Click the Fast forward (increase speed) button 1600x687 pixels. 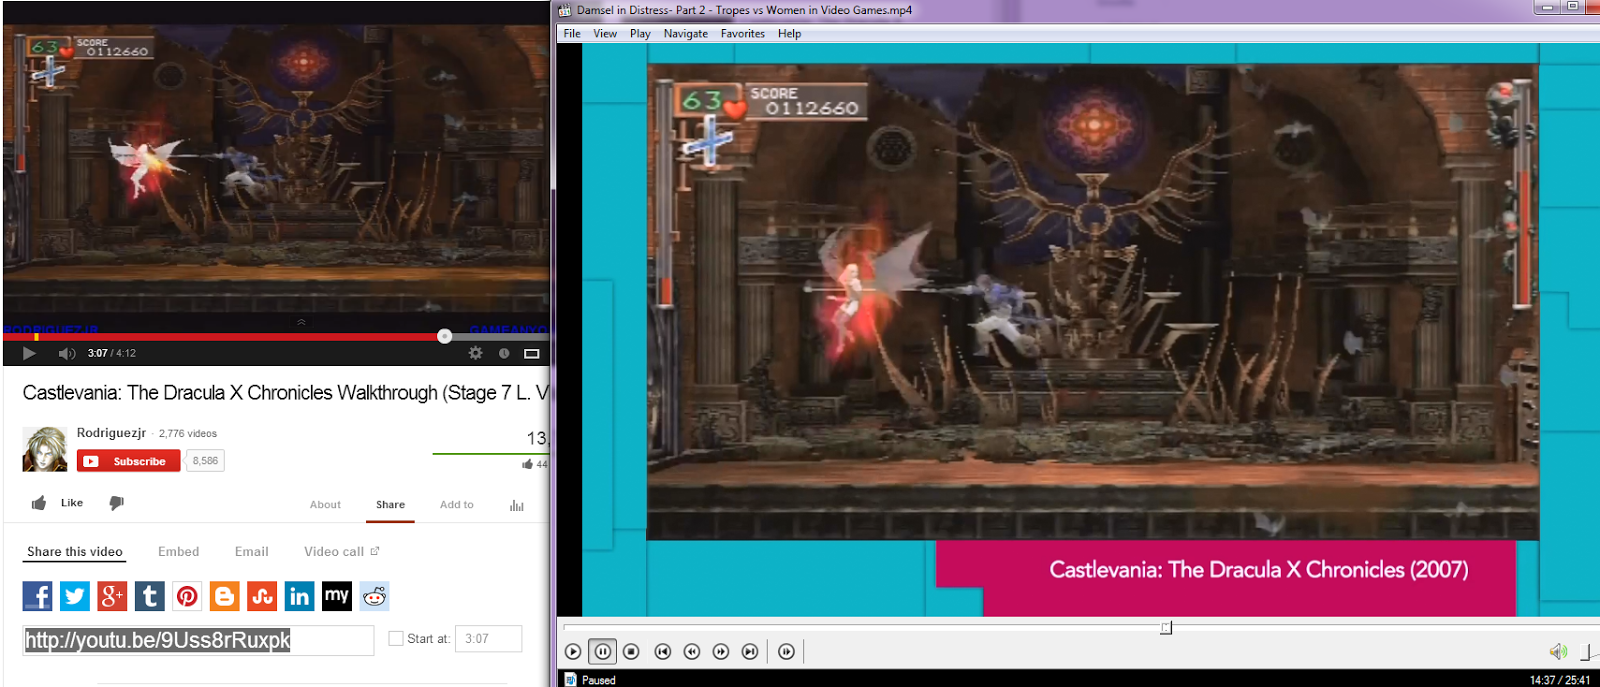click(x=721, y=652)
